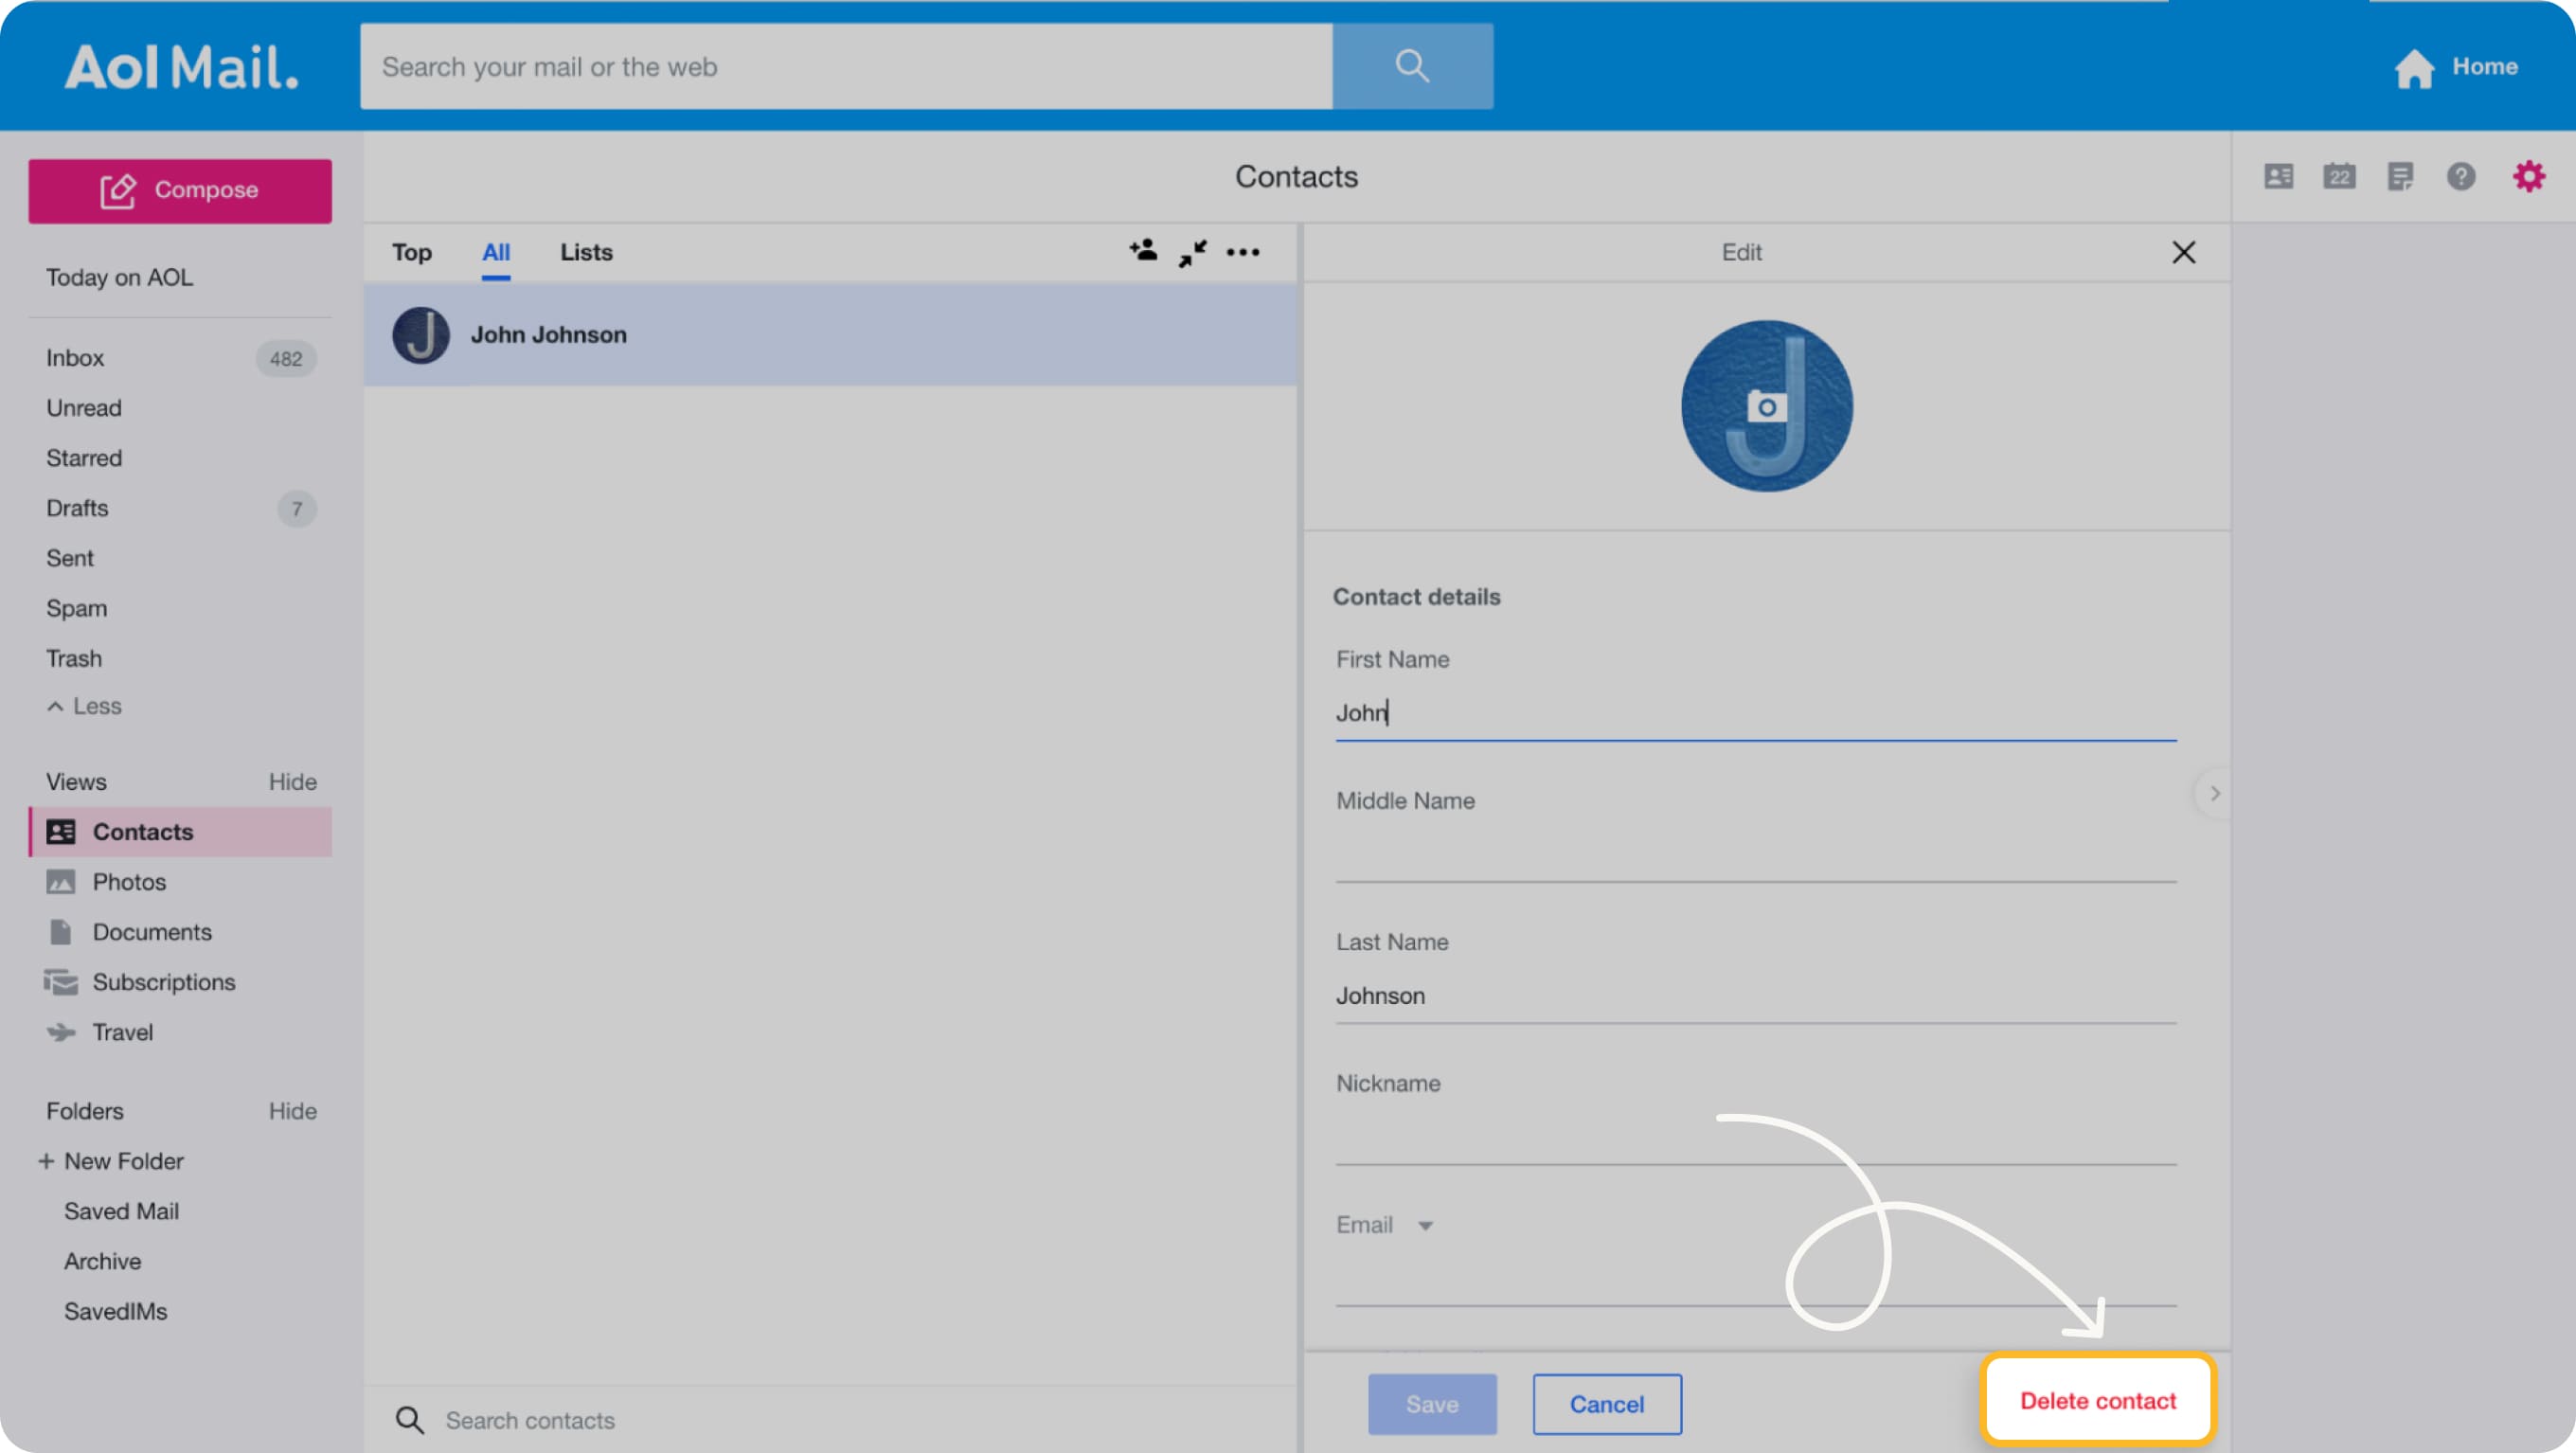
Task: Click the Delete contact button
Action: 2097,1400
